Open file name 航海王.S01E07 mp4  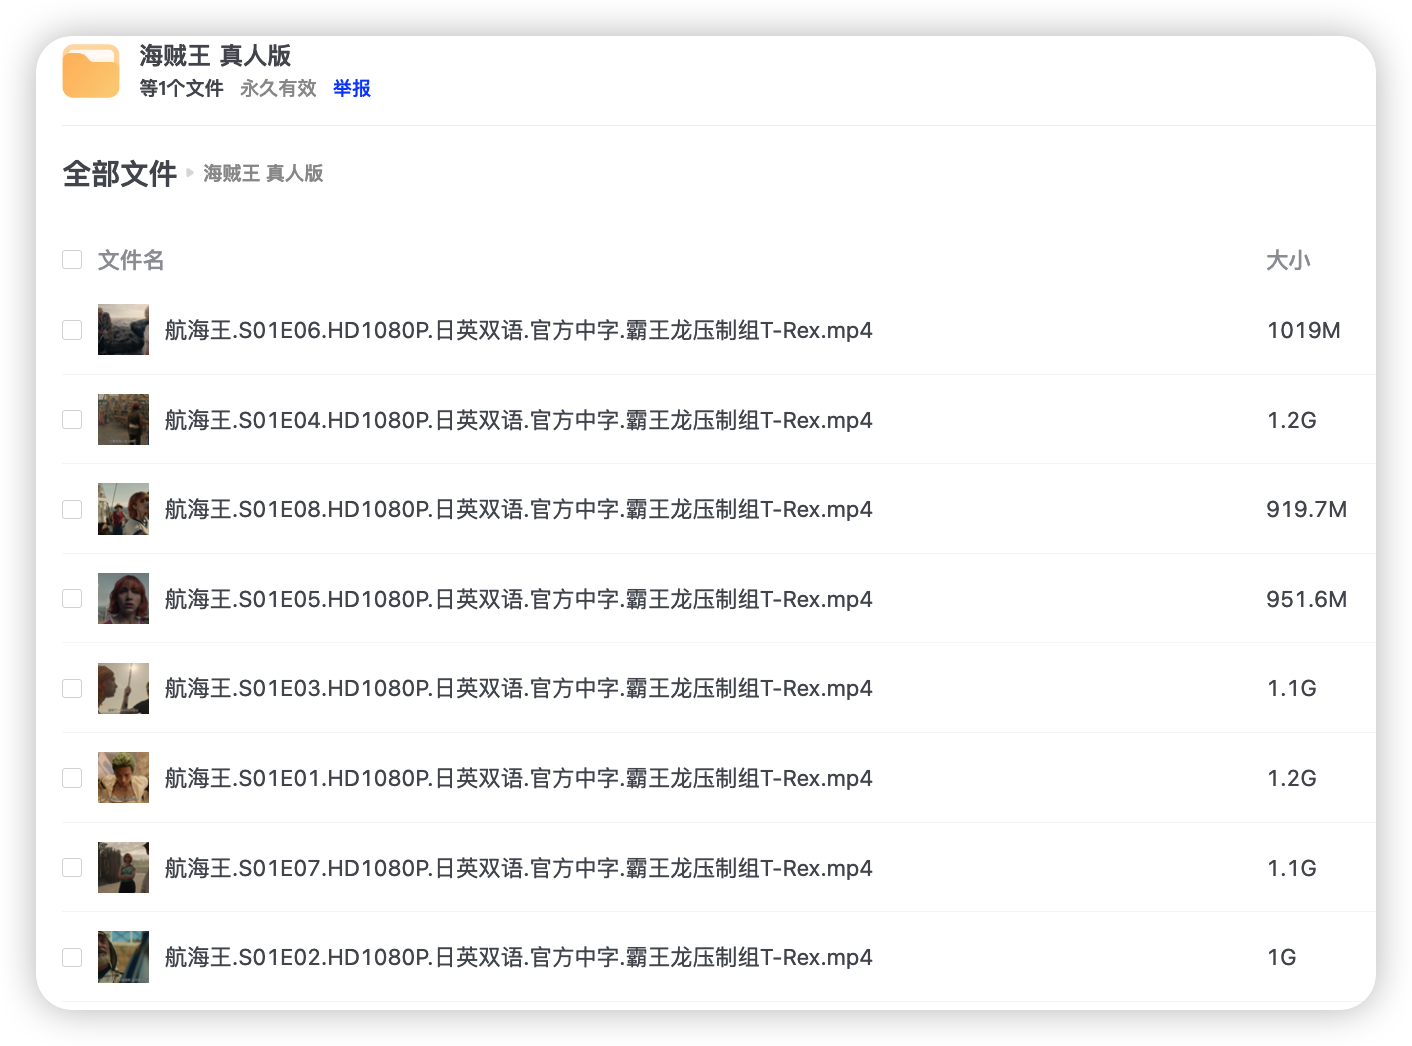coord(518,868)
